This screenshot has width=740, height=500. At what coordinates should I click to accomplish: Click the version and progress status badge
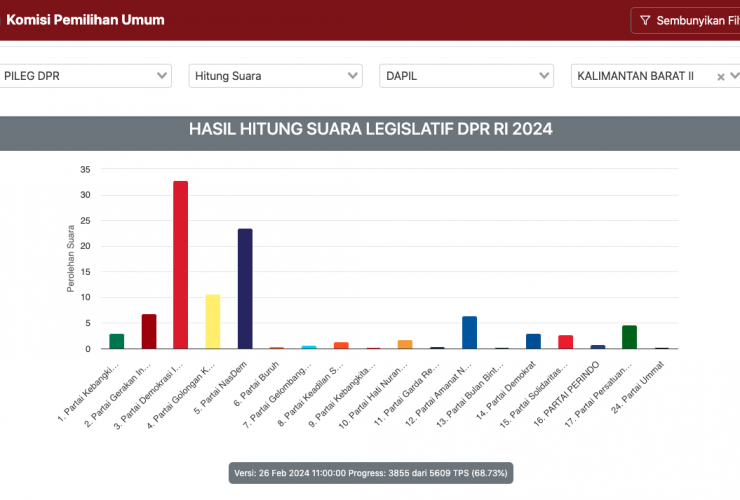[370, 472]
